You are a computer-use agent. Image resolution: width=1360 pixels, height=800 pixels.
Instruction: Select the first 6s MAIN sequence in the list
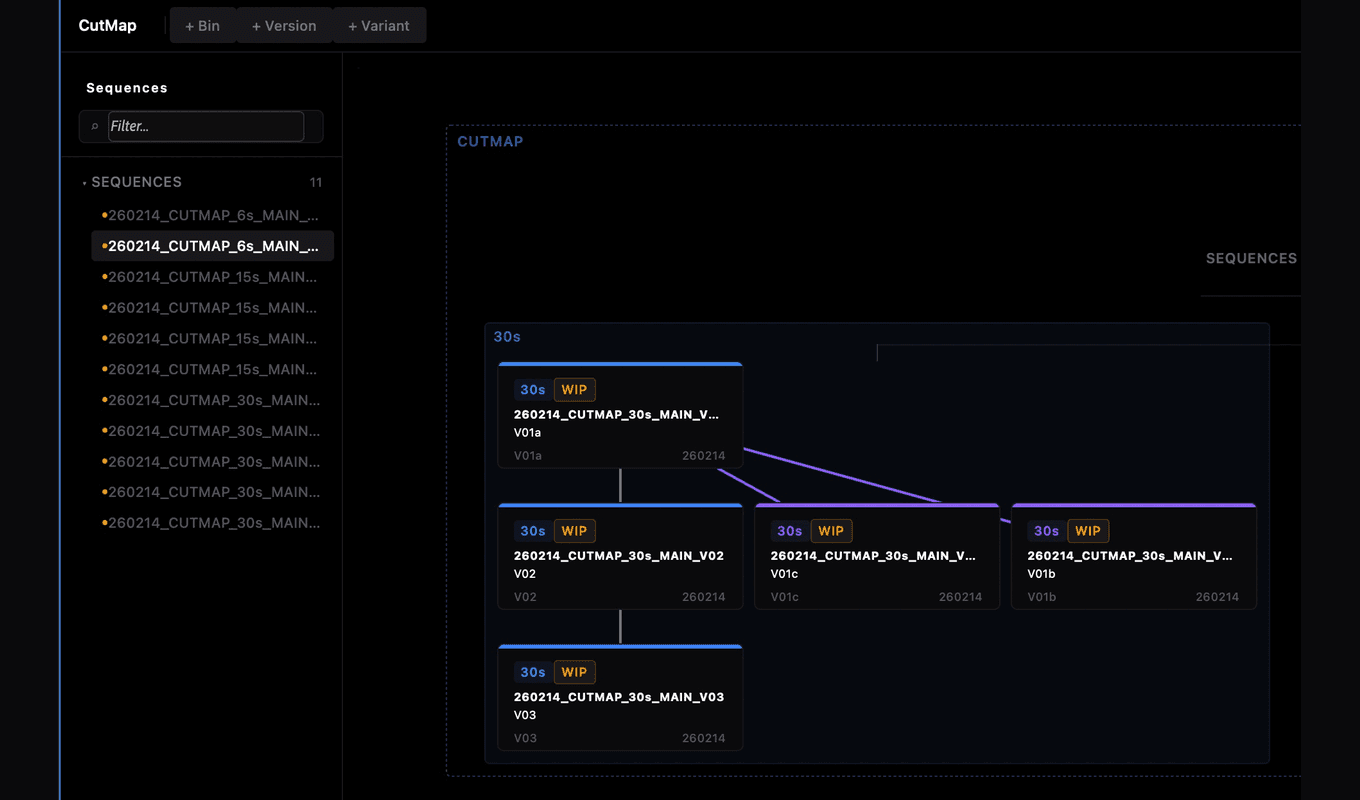coord(212,215)
